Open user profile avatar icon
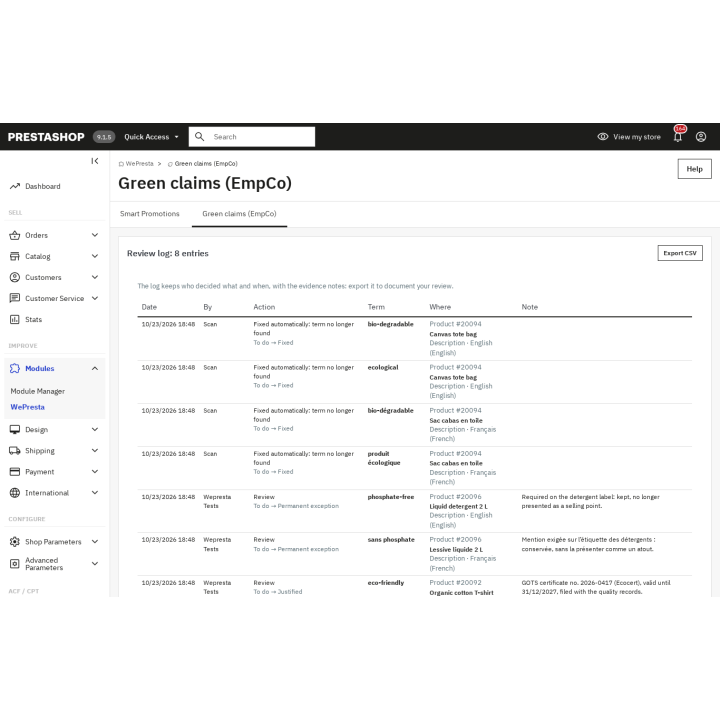This screenshot has width=720, height=720. tap(701, 137)
